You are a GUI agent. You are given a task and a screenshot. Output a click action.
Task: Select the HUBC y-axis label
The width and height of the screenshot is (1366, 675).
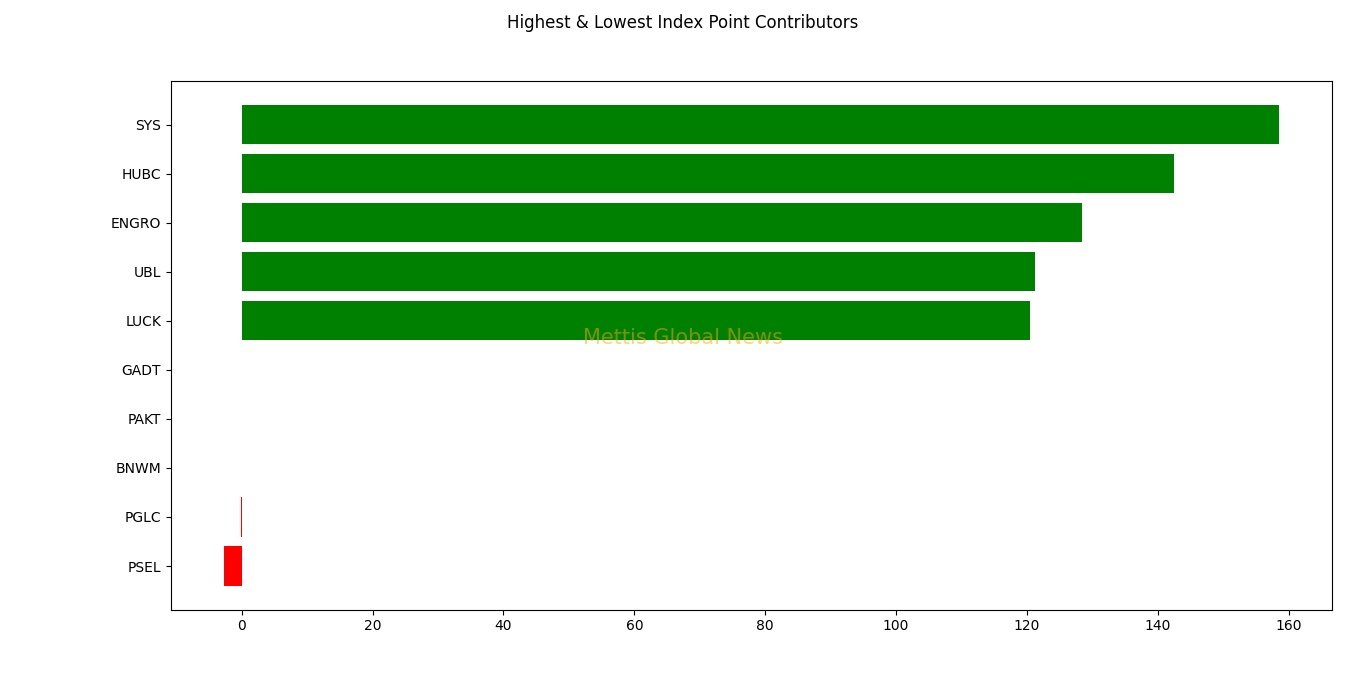point(141,174)
